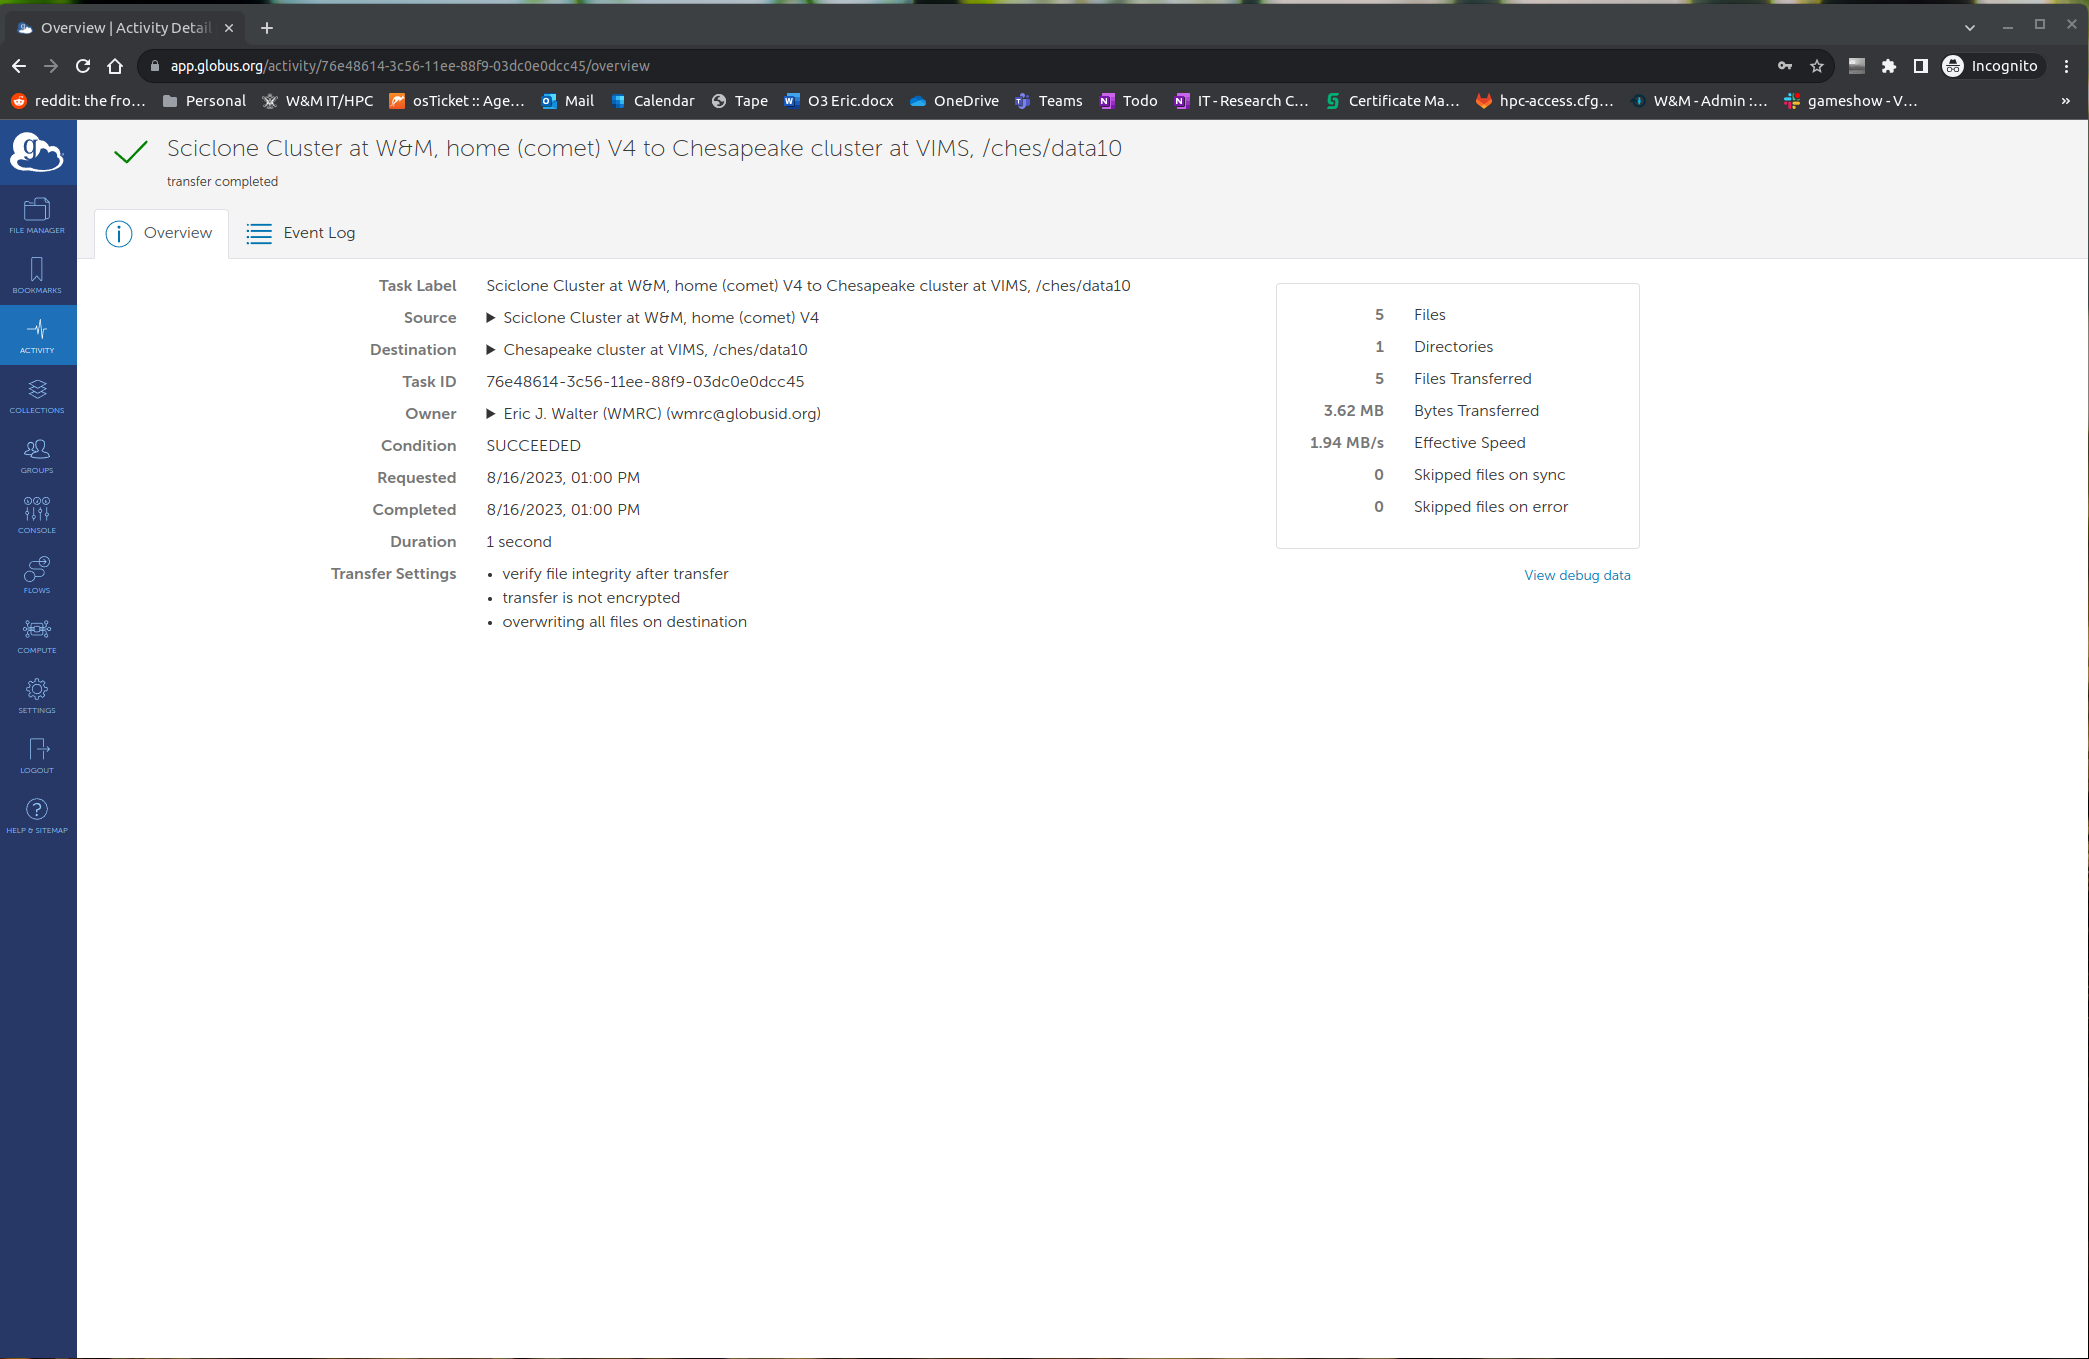Open File Manager in the Globus sidebar
2089x1359 pixels.
[x=37, y=215]
